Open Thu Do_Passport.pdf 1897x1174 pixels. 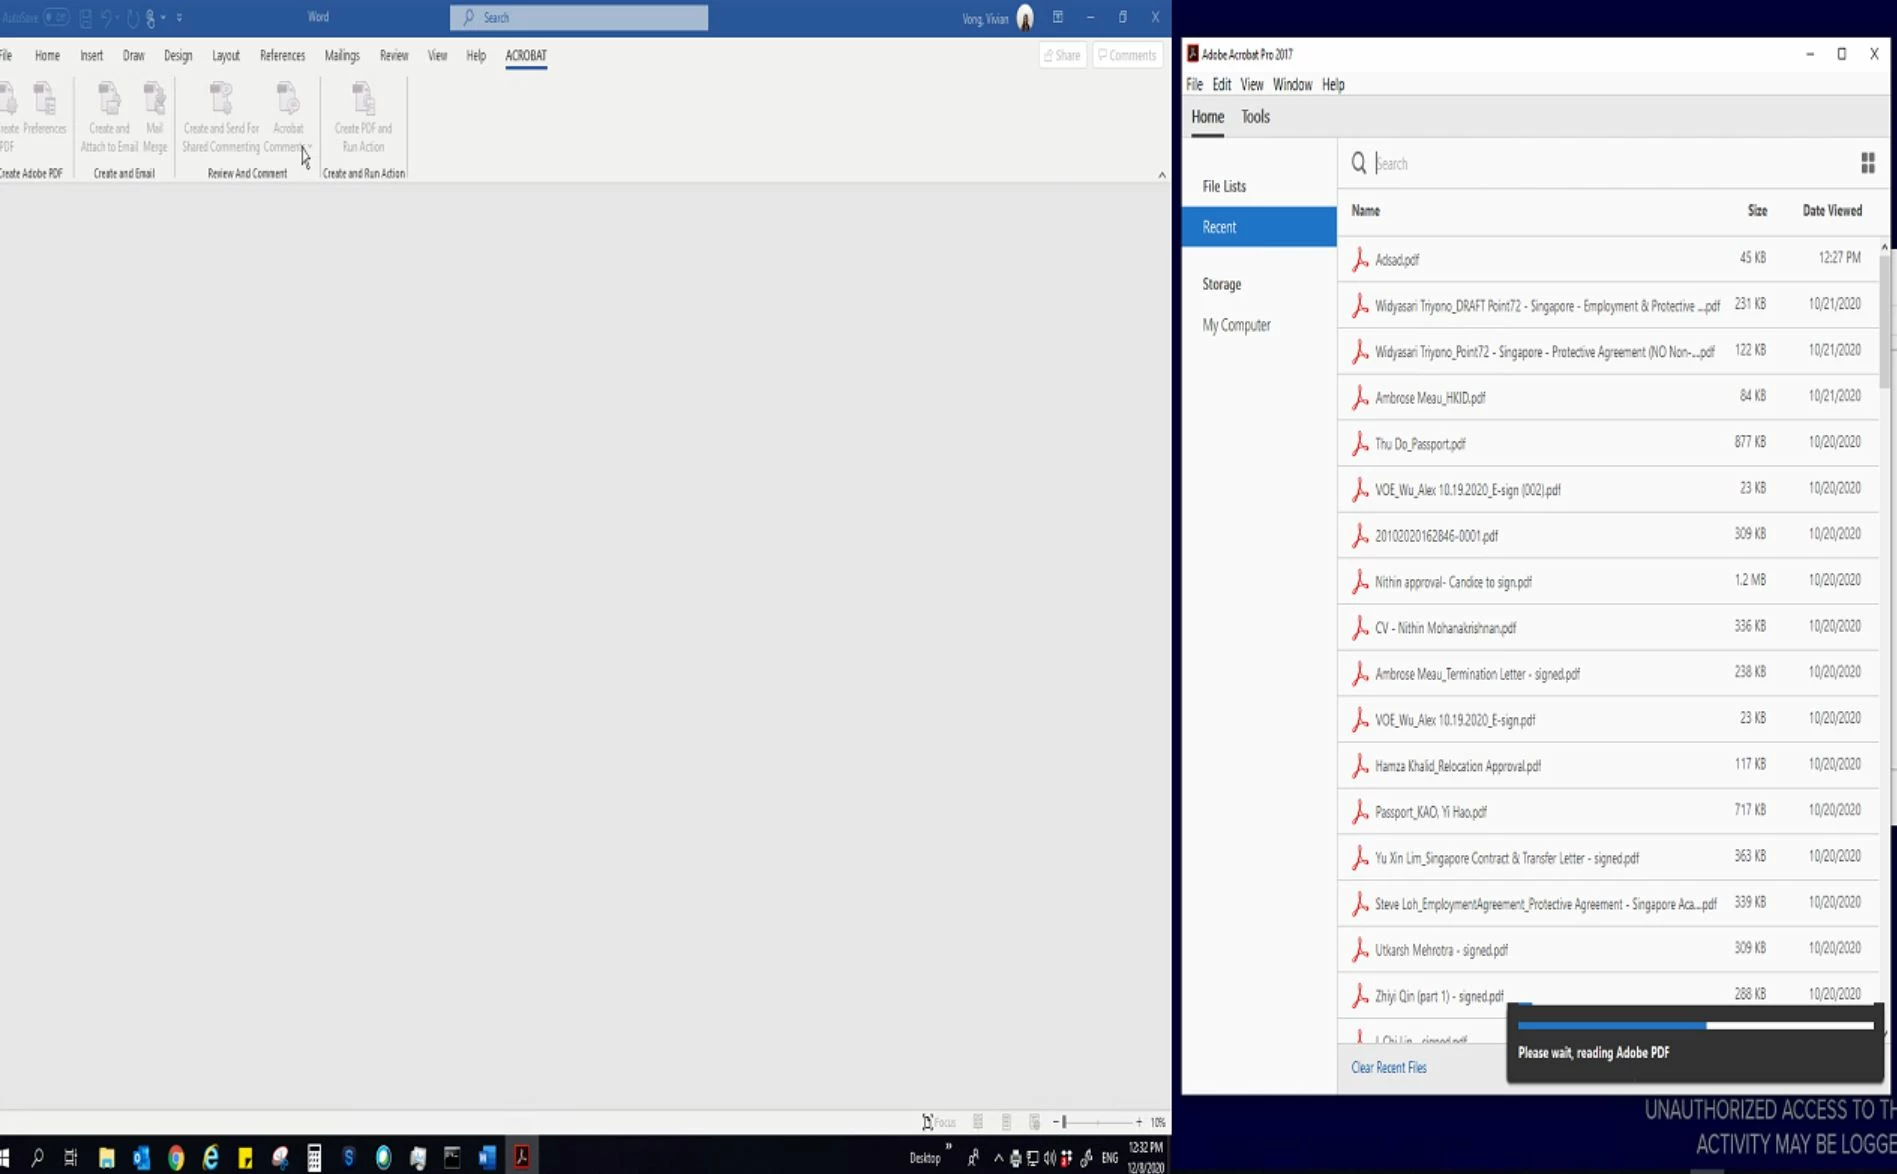tap(1608, 443)
